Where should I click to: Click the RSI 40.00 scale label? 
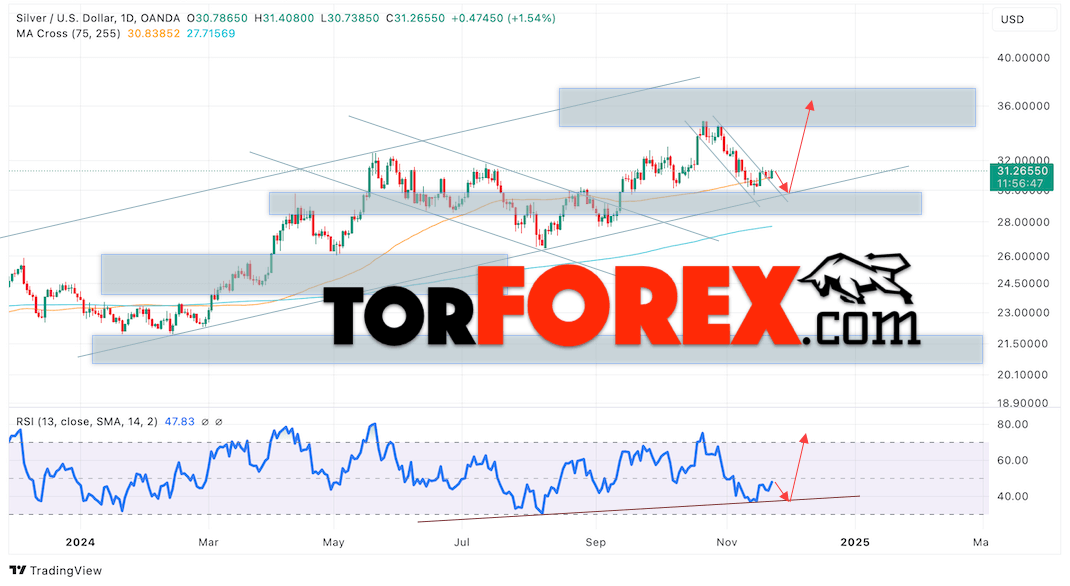tap(1012, 497)
